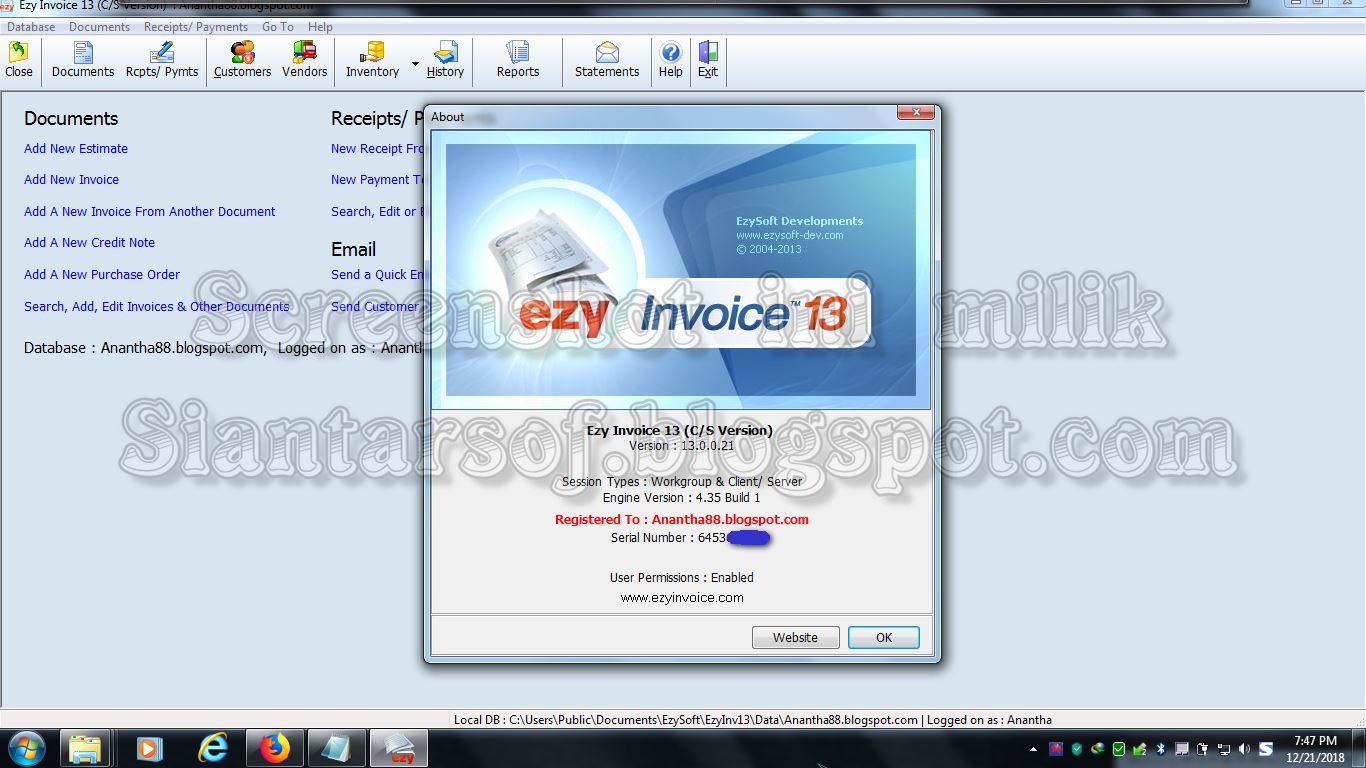Open Windows Media Player from taskbar

pyautogui.click(x=149, y=748)
